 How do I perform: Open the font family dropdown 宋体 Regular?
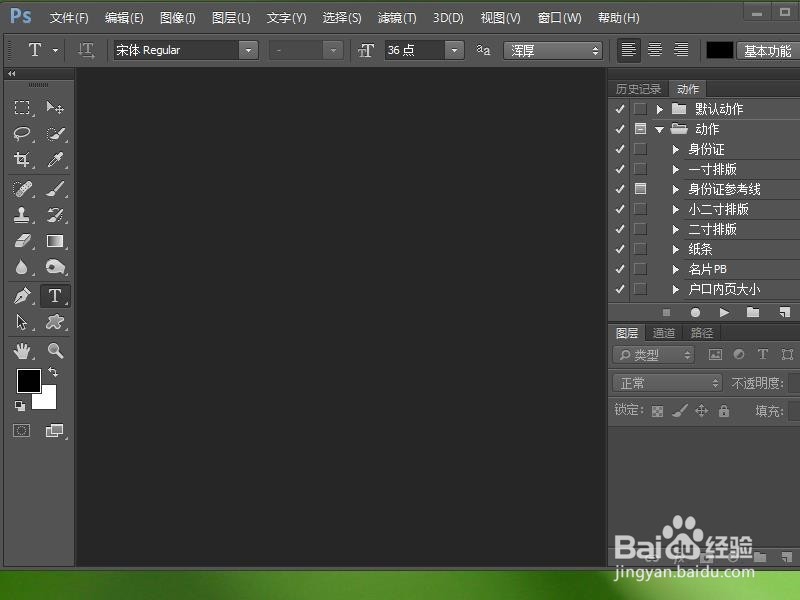248,51
